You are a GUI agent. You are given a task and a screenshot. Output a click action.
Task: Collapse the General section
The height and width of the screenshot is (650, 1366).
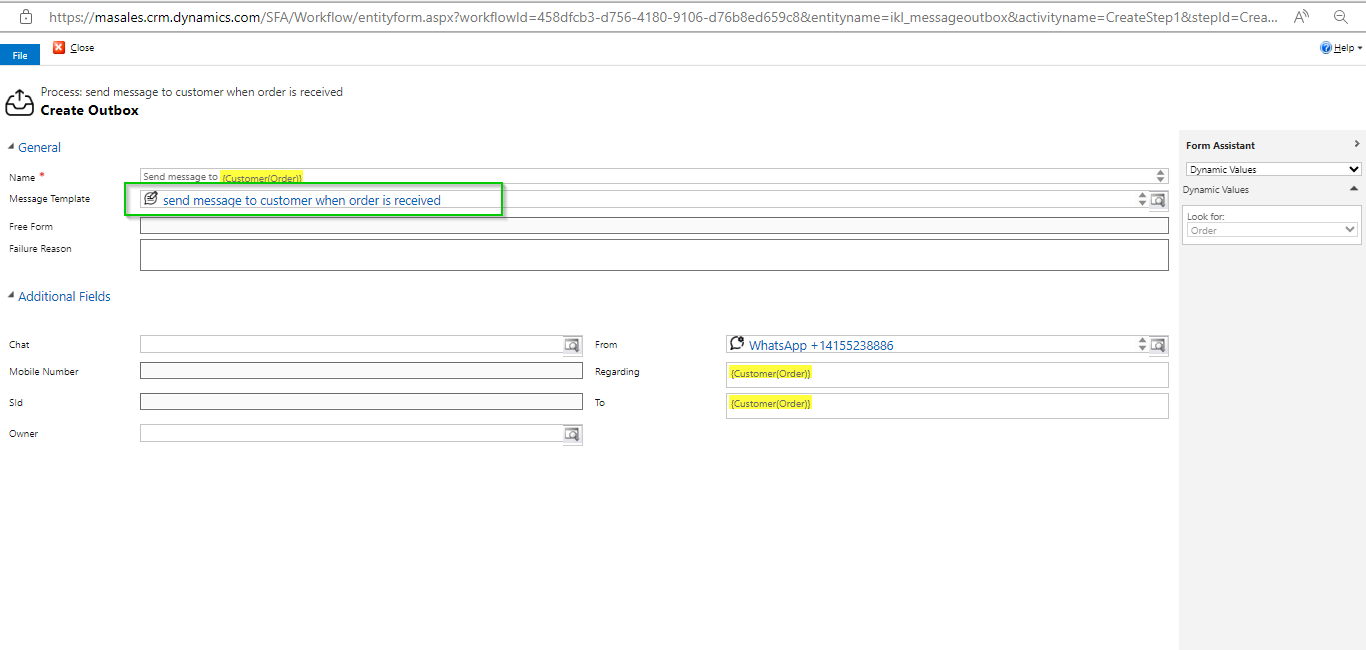[x=11, y=148]
